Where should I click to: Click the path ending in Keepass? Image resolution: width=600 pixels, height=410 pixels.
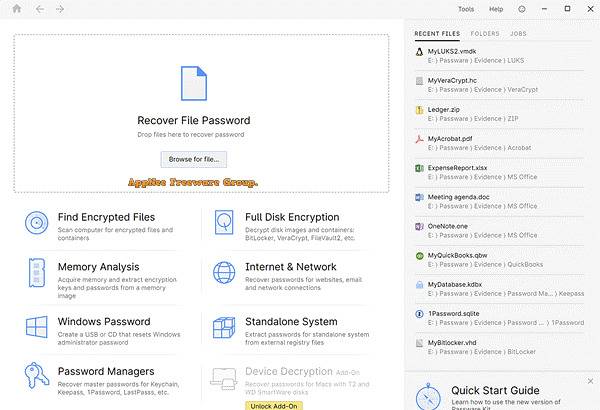click(x=506, y=294)
